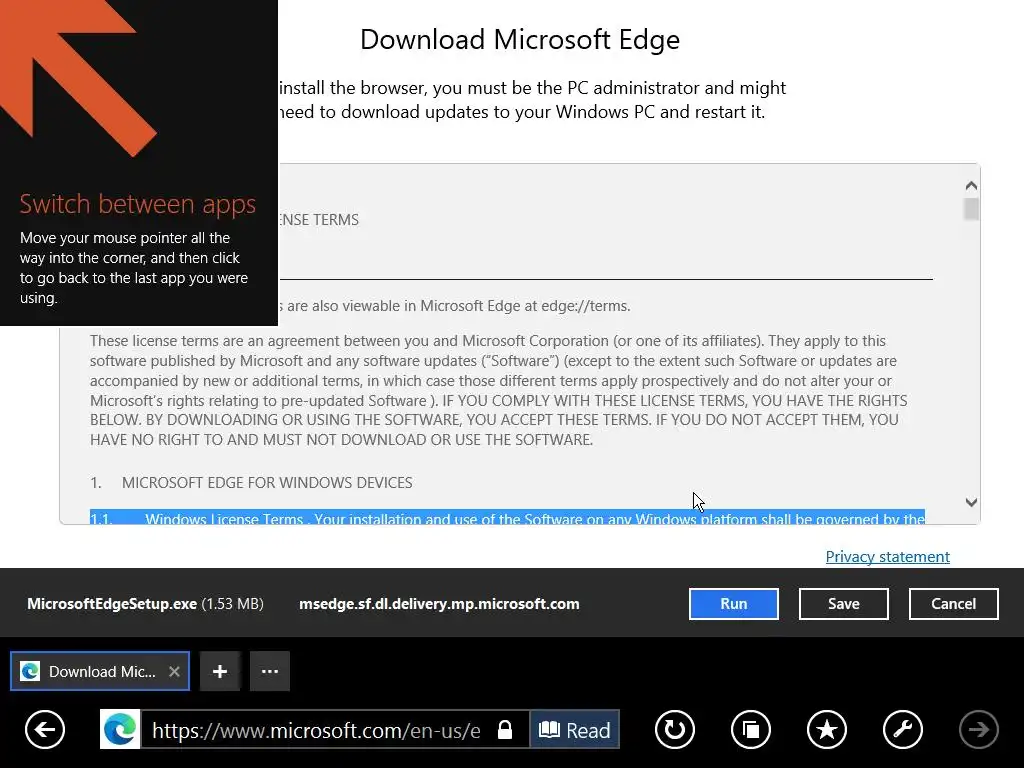The height and width of the screenshot is (768, 1024).
Task: Click the Edge site icon beside the address
Action: pos(120,729)
